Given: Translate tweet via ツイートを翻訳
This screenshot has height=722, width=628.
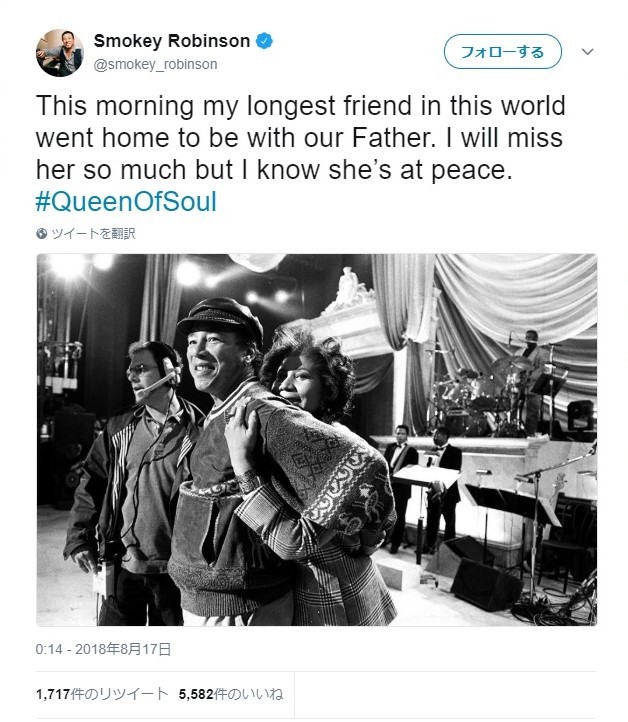Looking at the screenshot, I should (91, 234).
